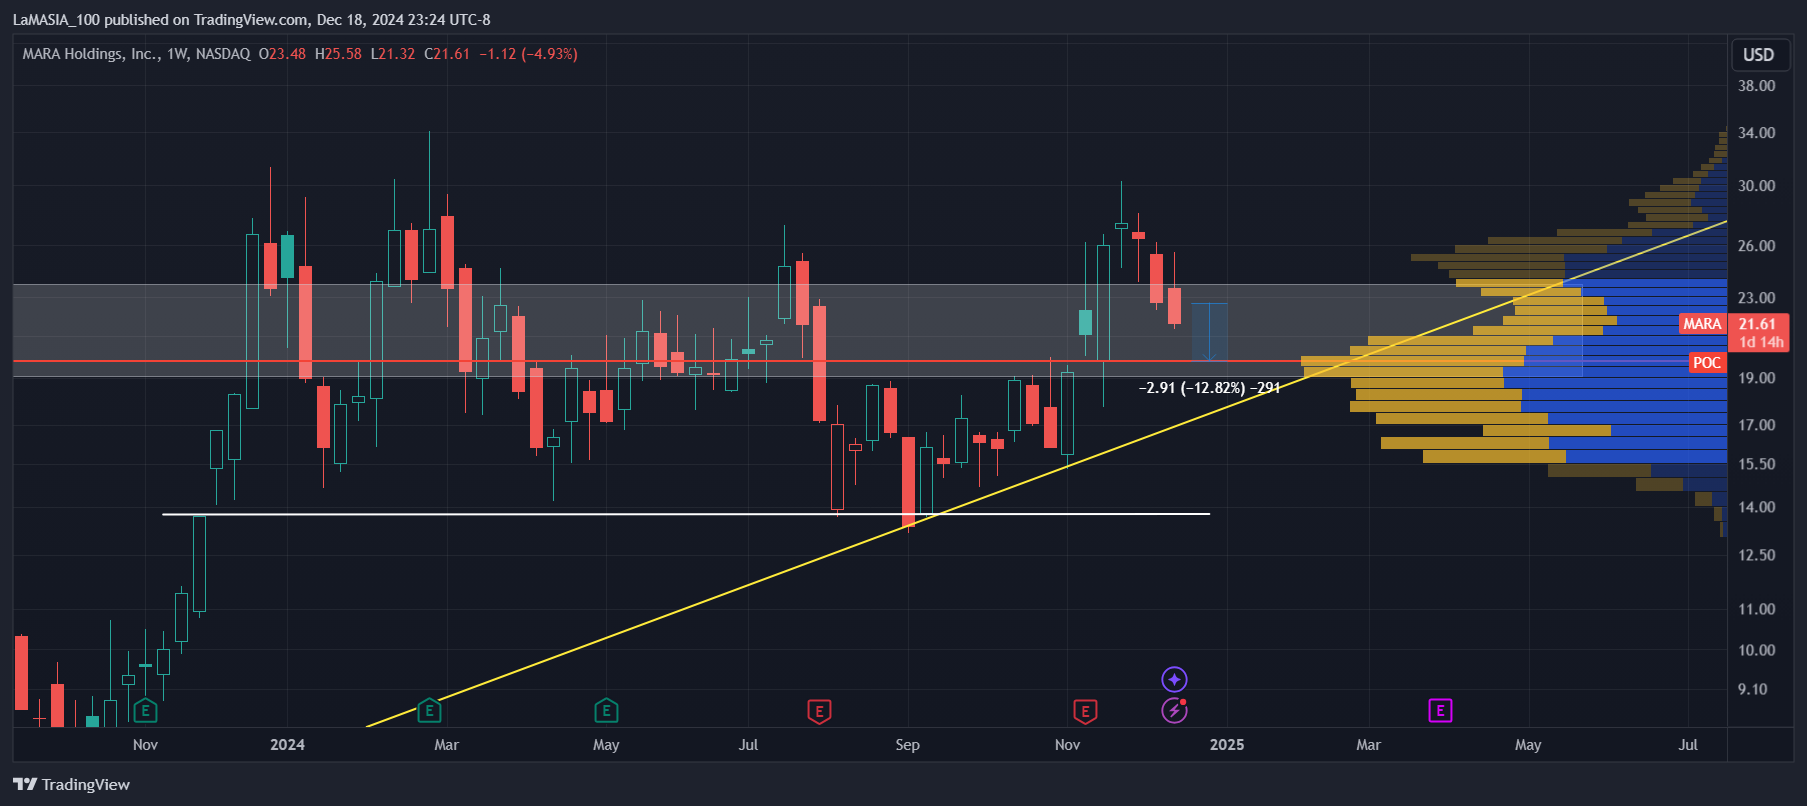The height and width of the screenshot is (806, 1807).
Task: Click the red POC label
Action: pyautogui.click(x=1707, y=363)
